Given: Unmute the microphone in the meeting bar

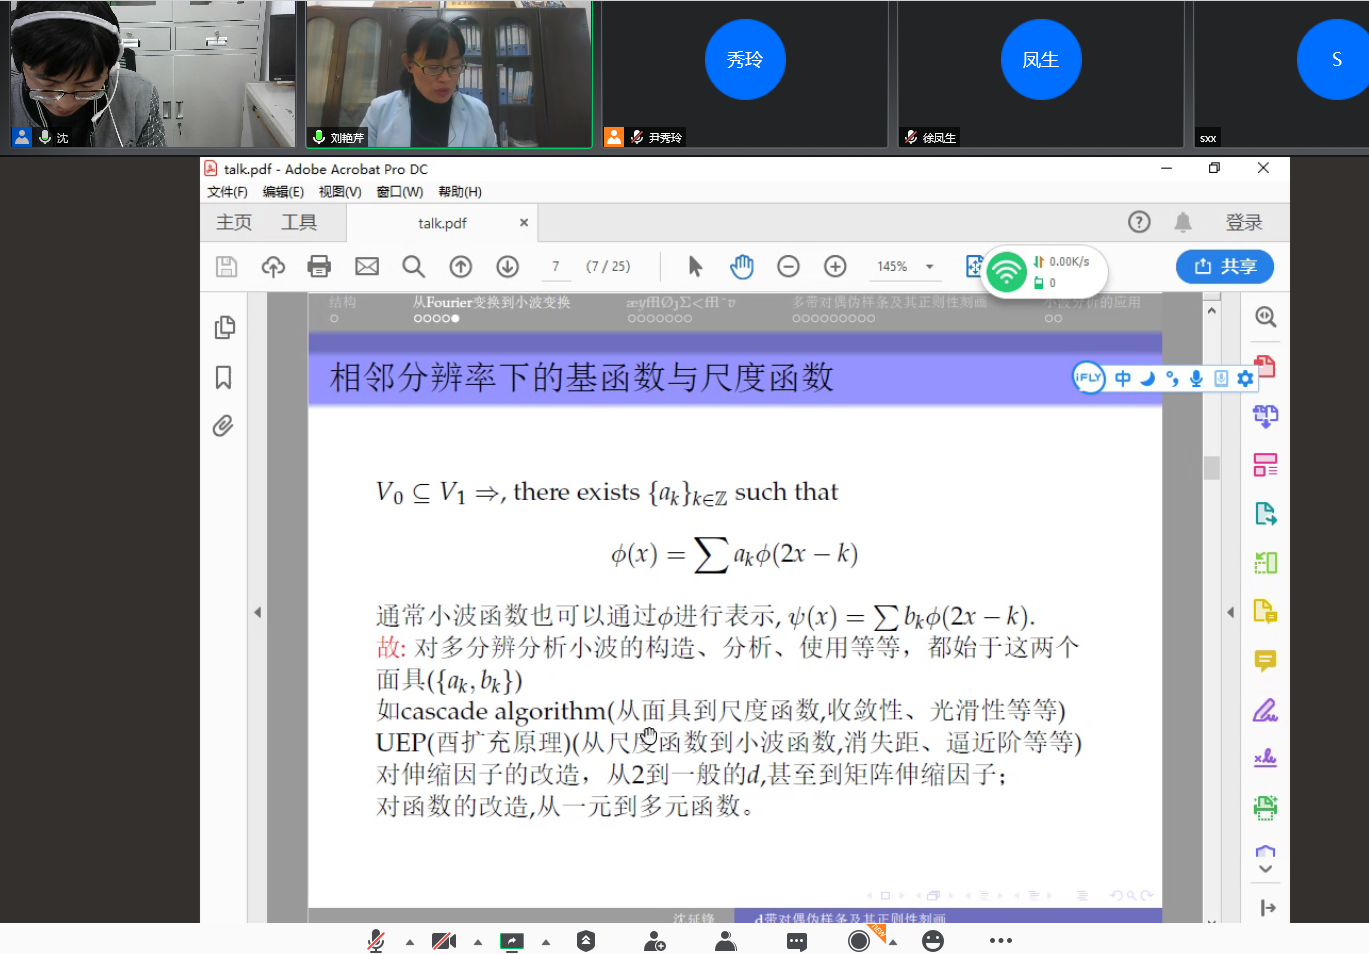Looking at the screenshot, I should [375, 940].
